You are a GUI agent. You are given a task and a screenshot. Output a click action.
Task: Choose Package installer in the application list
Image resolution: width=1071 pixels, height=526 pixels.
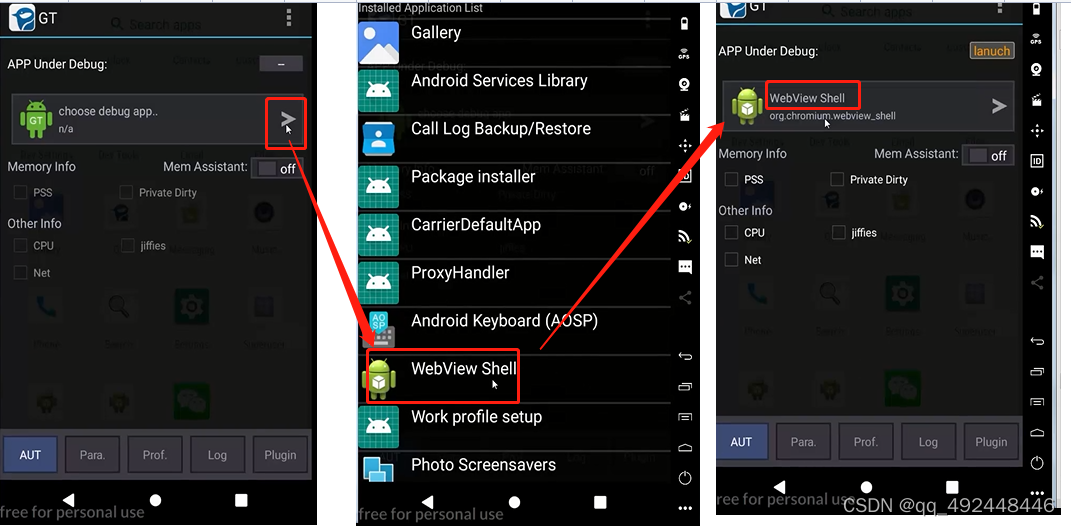[514, 186]
